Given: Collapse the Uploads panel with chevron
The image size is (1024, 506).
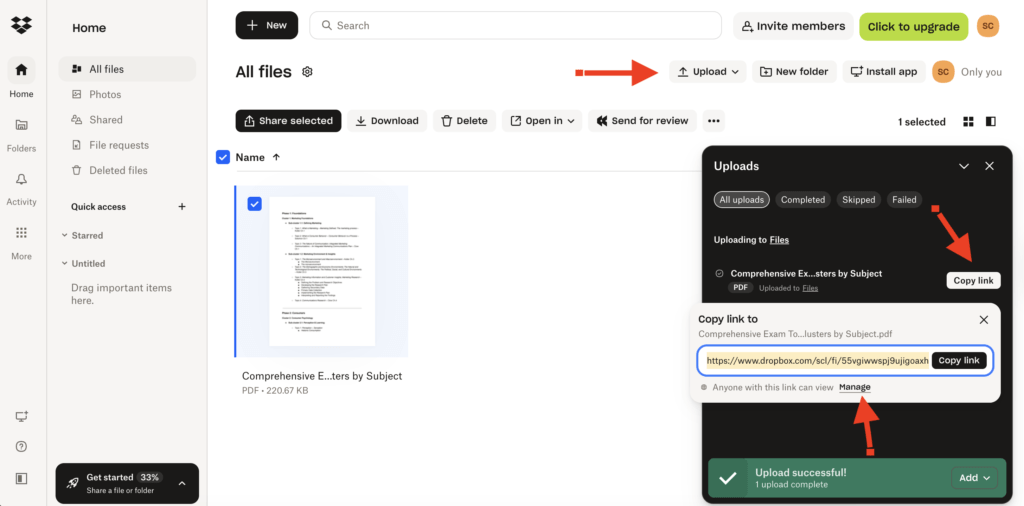Looking at the screenshot, I should pos(964,166).
